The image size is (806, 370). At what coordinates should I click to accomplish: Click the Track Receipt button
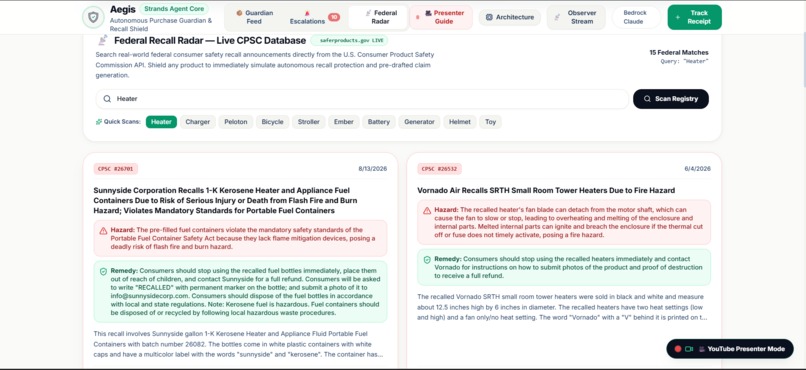pyautogui.click(x=694, y=17)
